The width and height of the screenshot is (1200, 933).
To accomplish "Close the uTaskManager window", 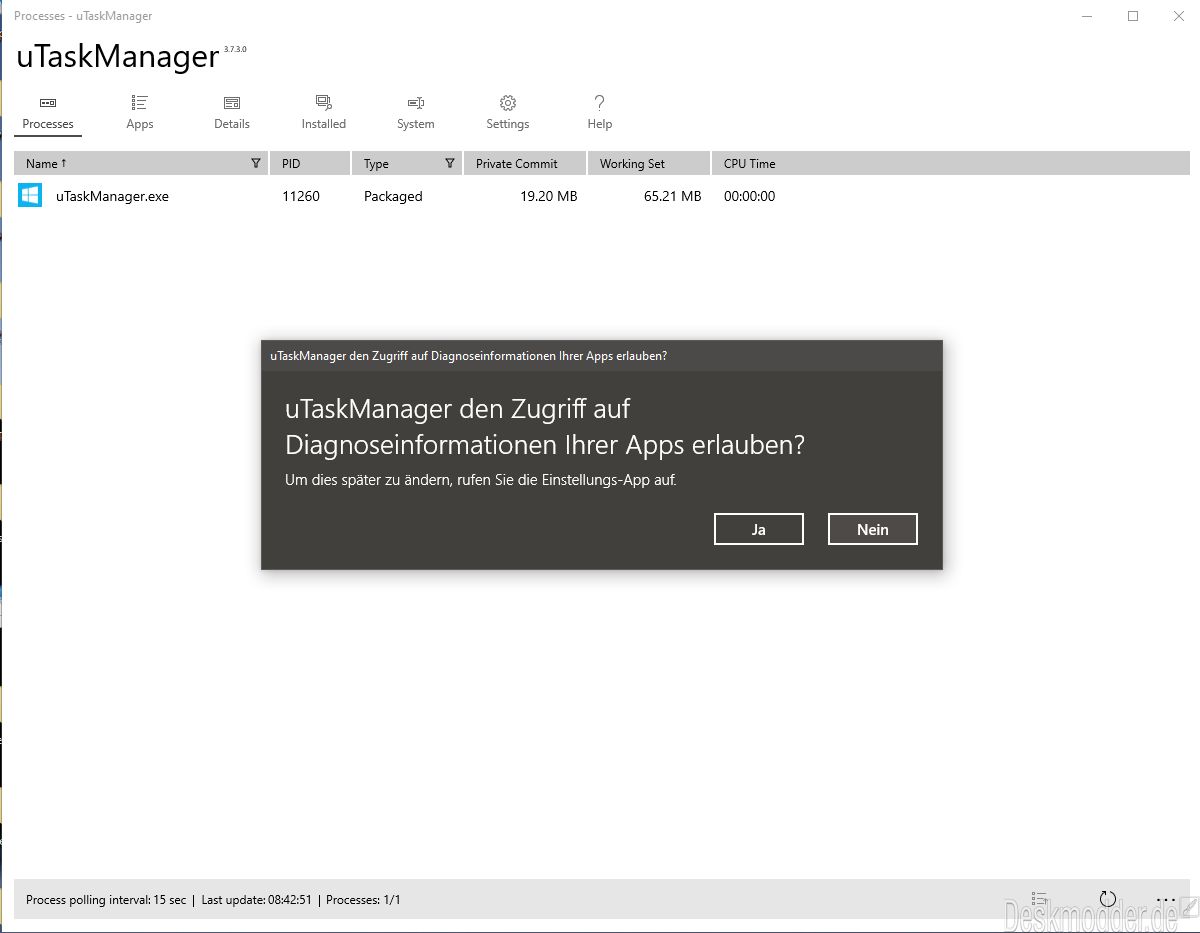I will (x=1178, y=16).
